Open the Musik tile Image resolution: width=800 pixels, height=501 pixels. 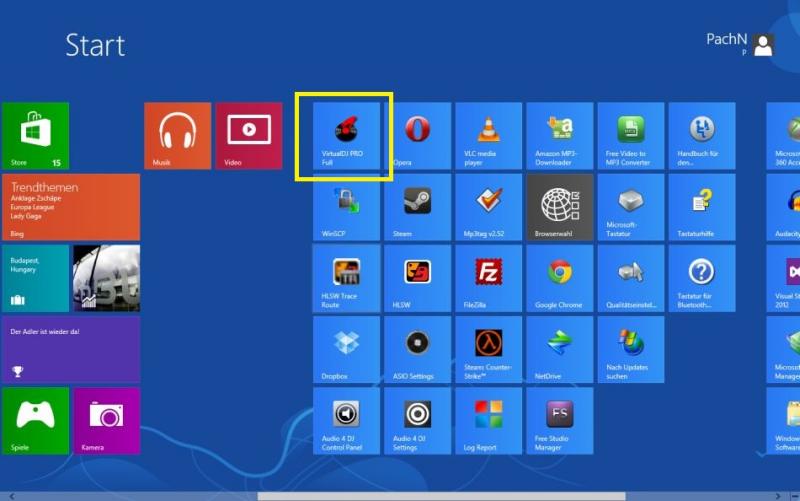tap(178, 136)
